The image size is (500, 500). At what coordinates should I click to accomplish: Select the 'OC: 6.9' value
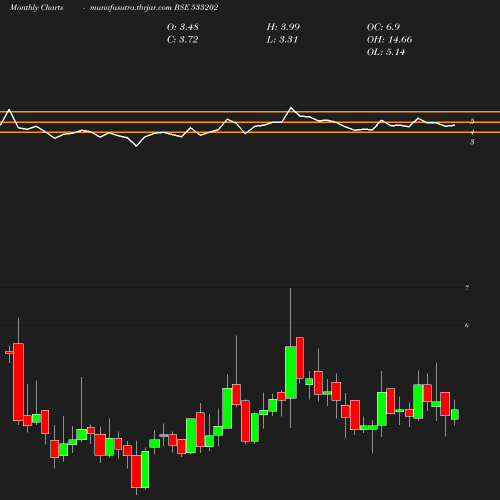pos(383,27)
